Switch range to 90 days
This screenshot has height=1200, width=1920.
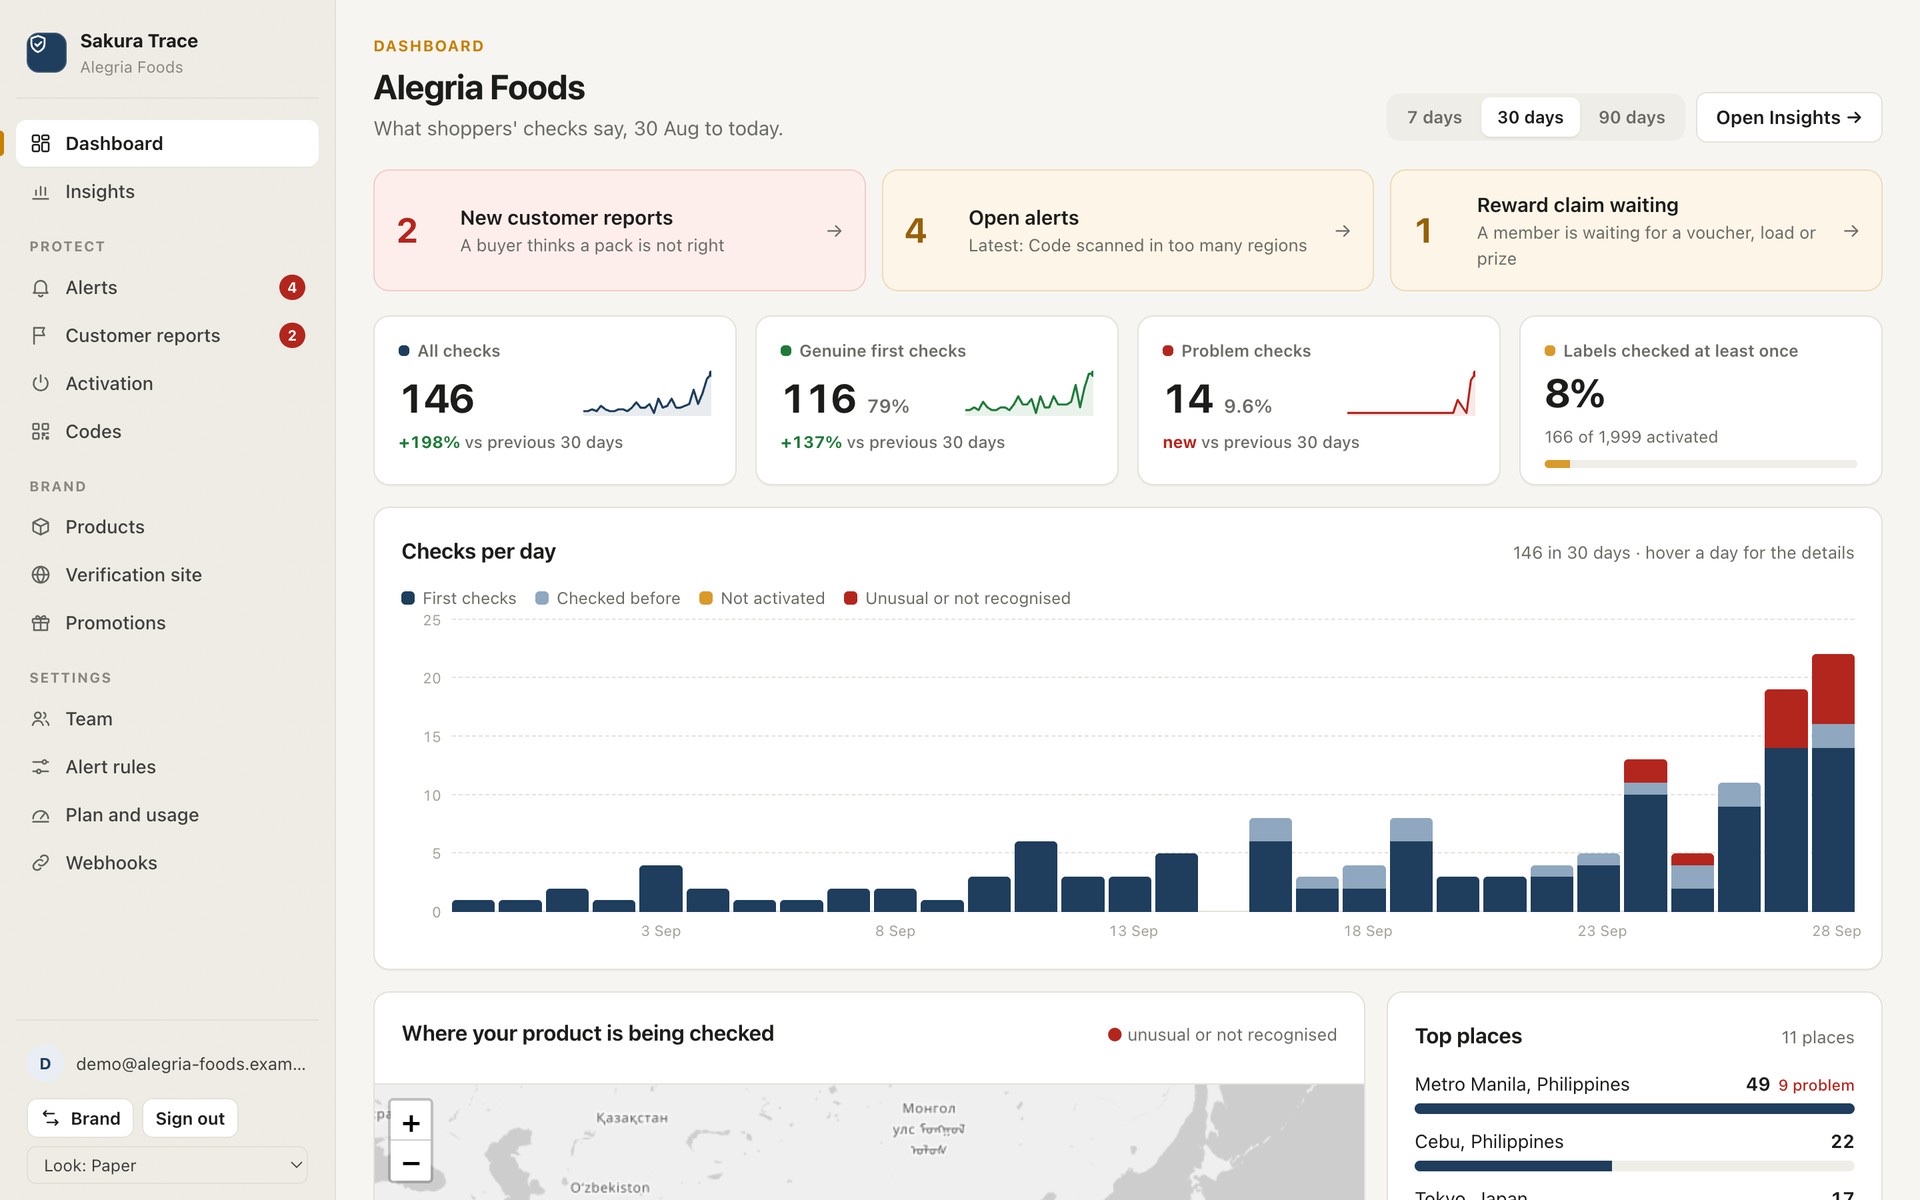pyautogui.click(x=1631, y=117)
